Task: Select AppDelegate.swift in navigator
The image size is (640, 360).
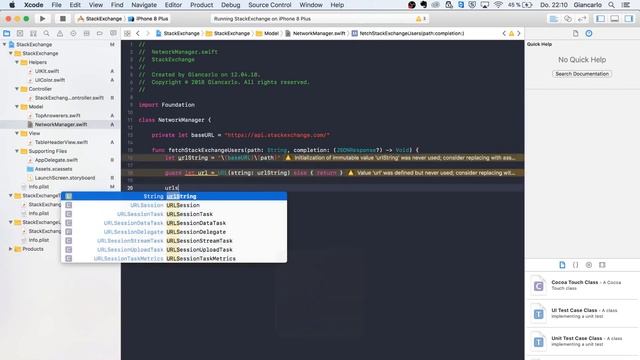Action: click(56, 160)
